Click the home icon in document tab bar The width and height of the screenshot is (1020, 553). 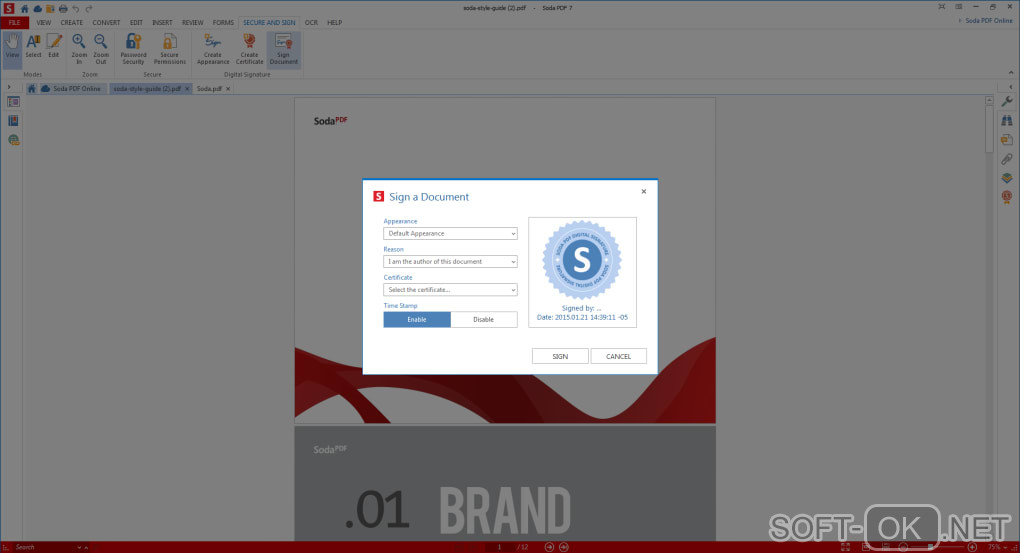[31, 88]
